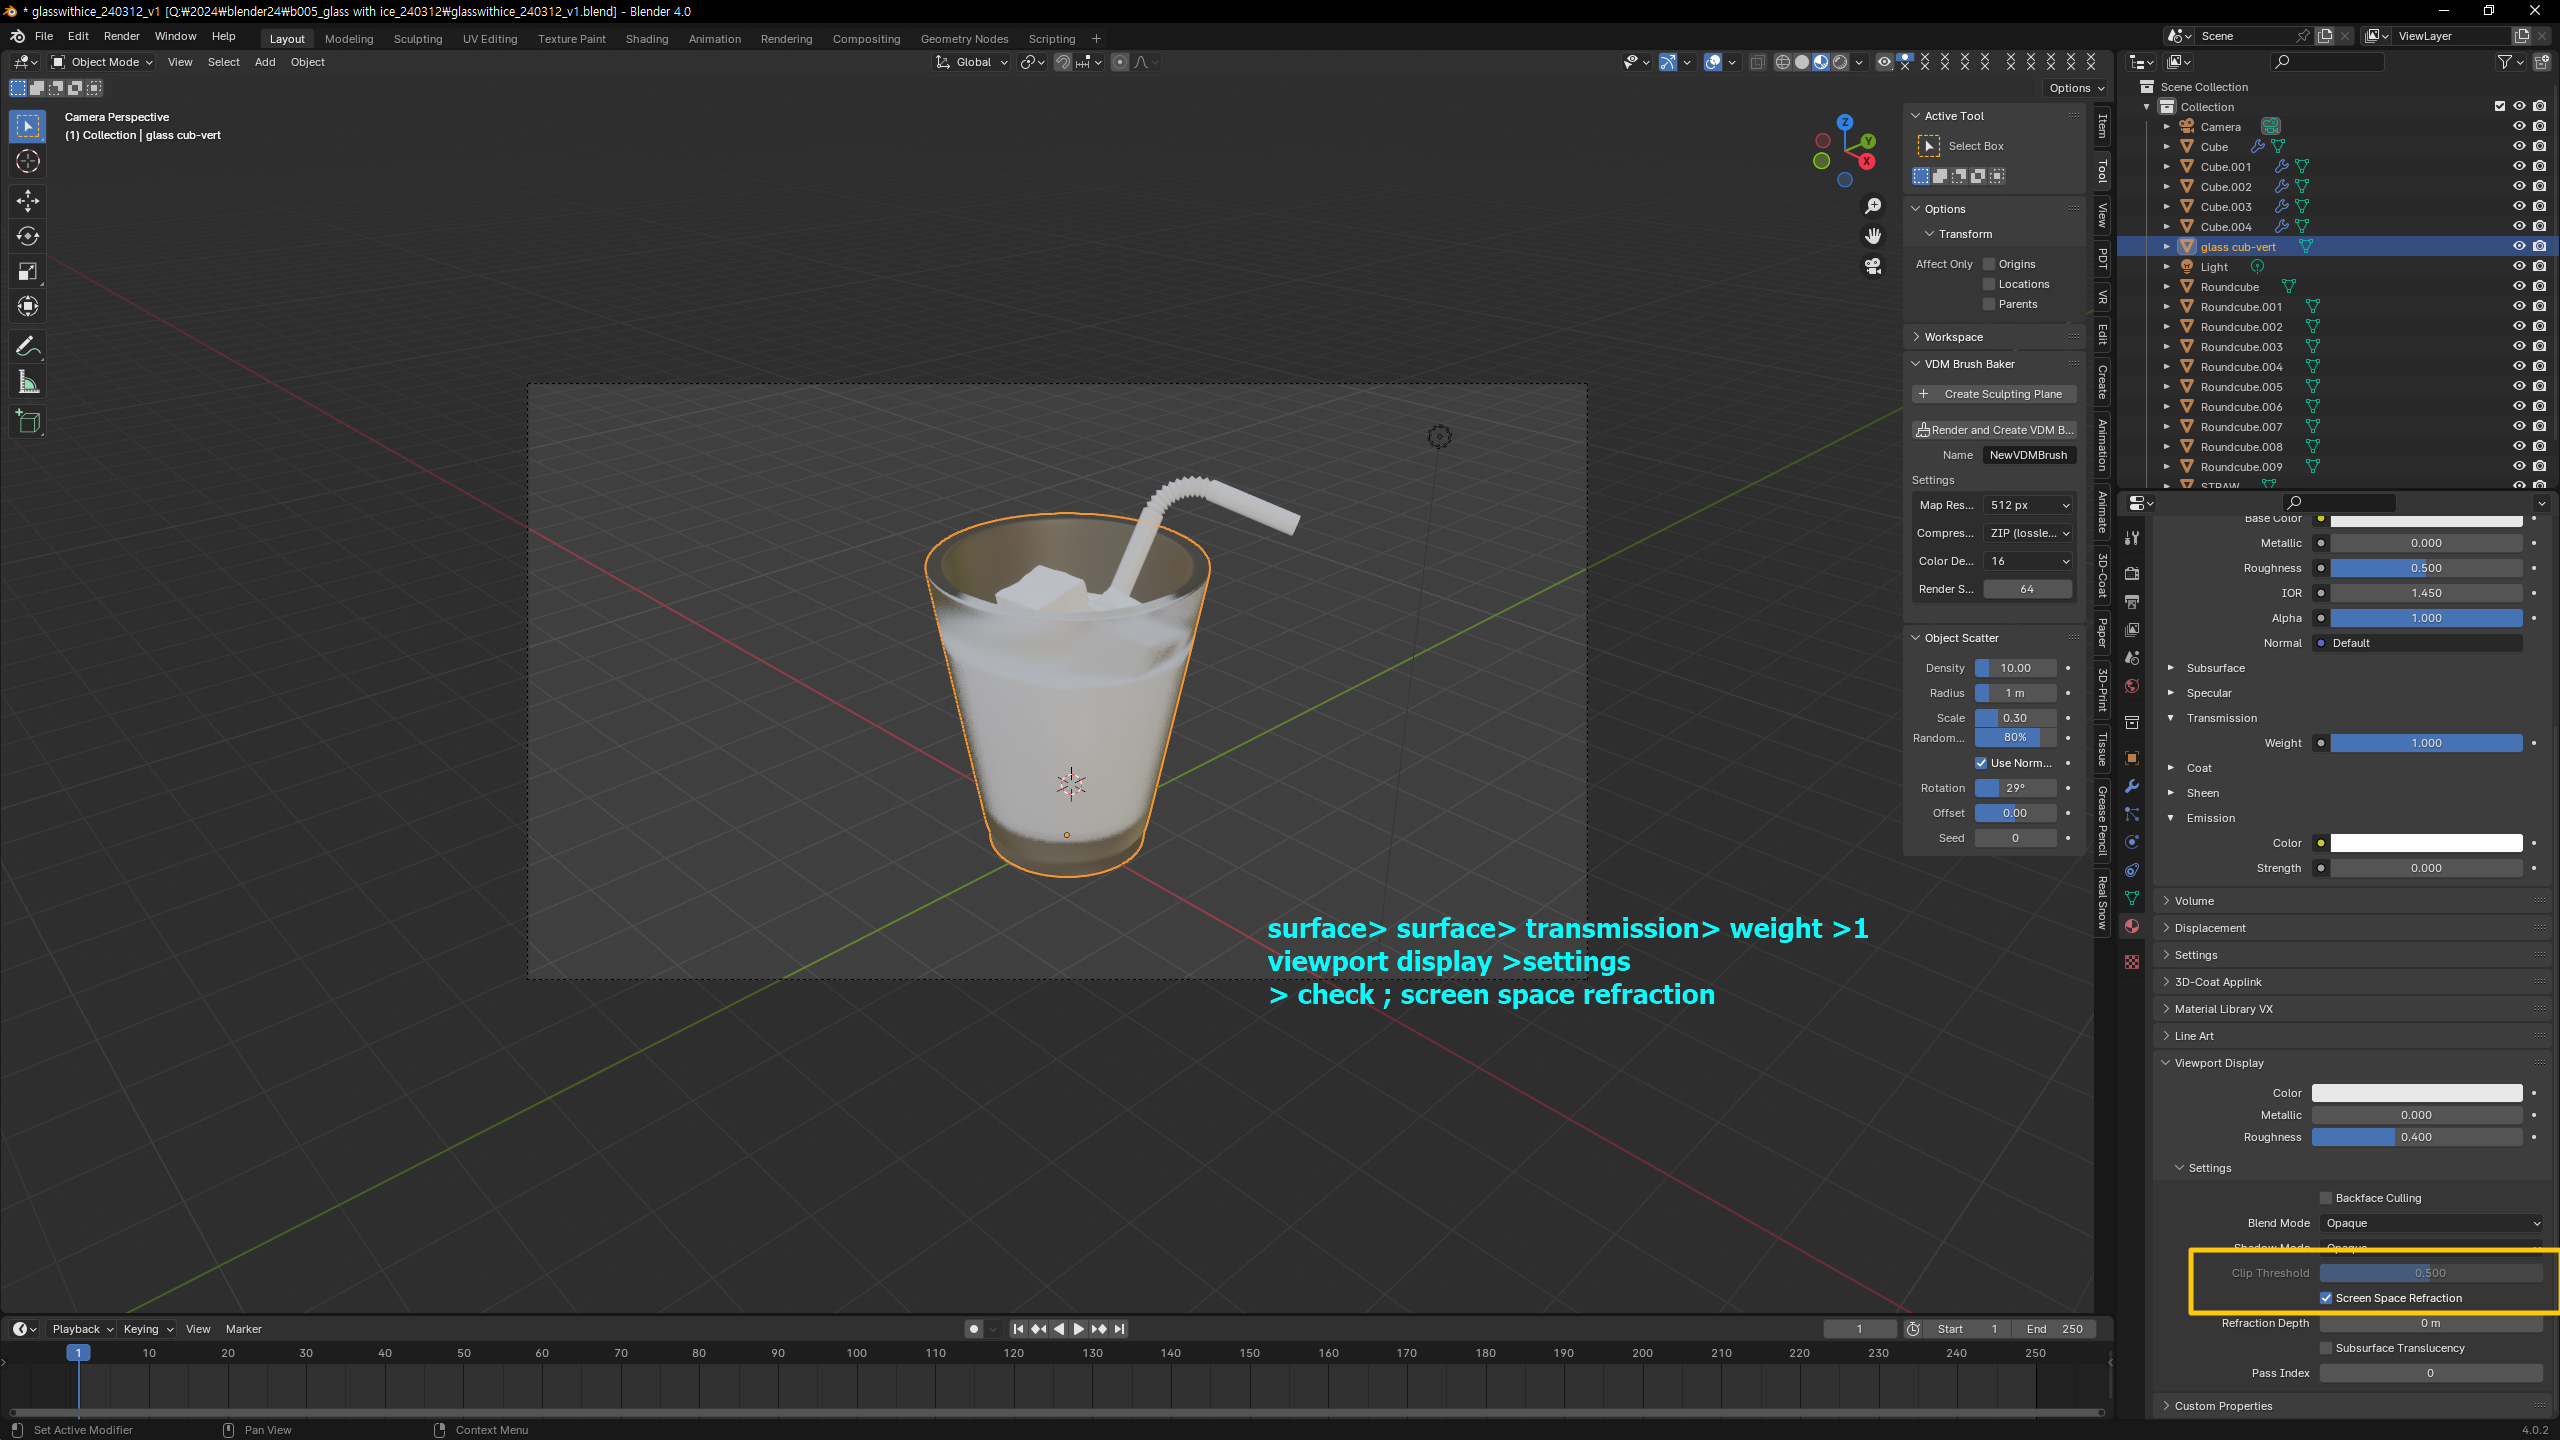Toggle camera view icon in viewport

[1873, 266]
